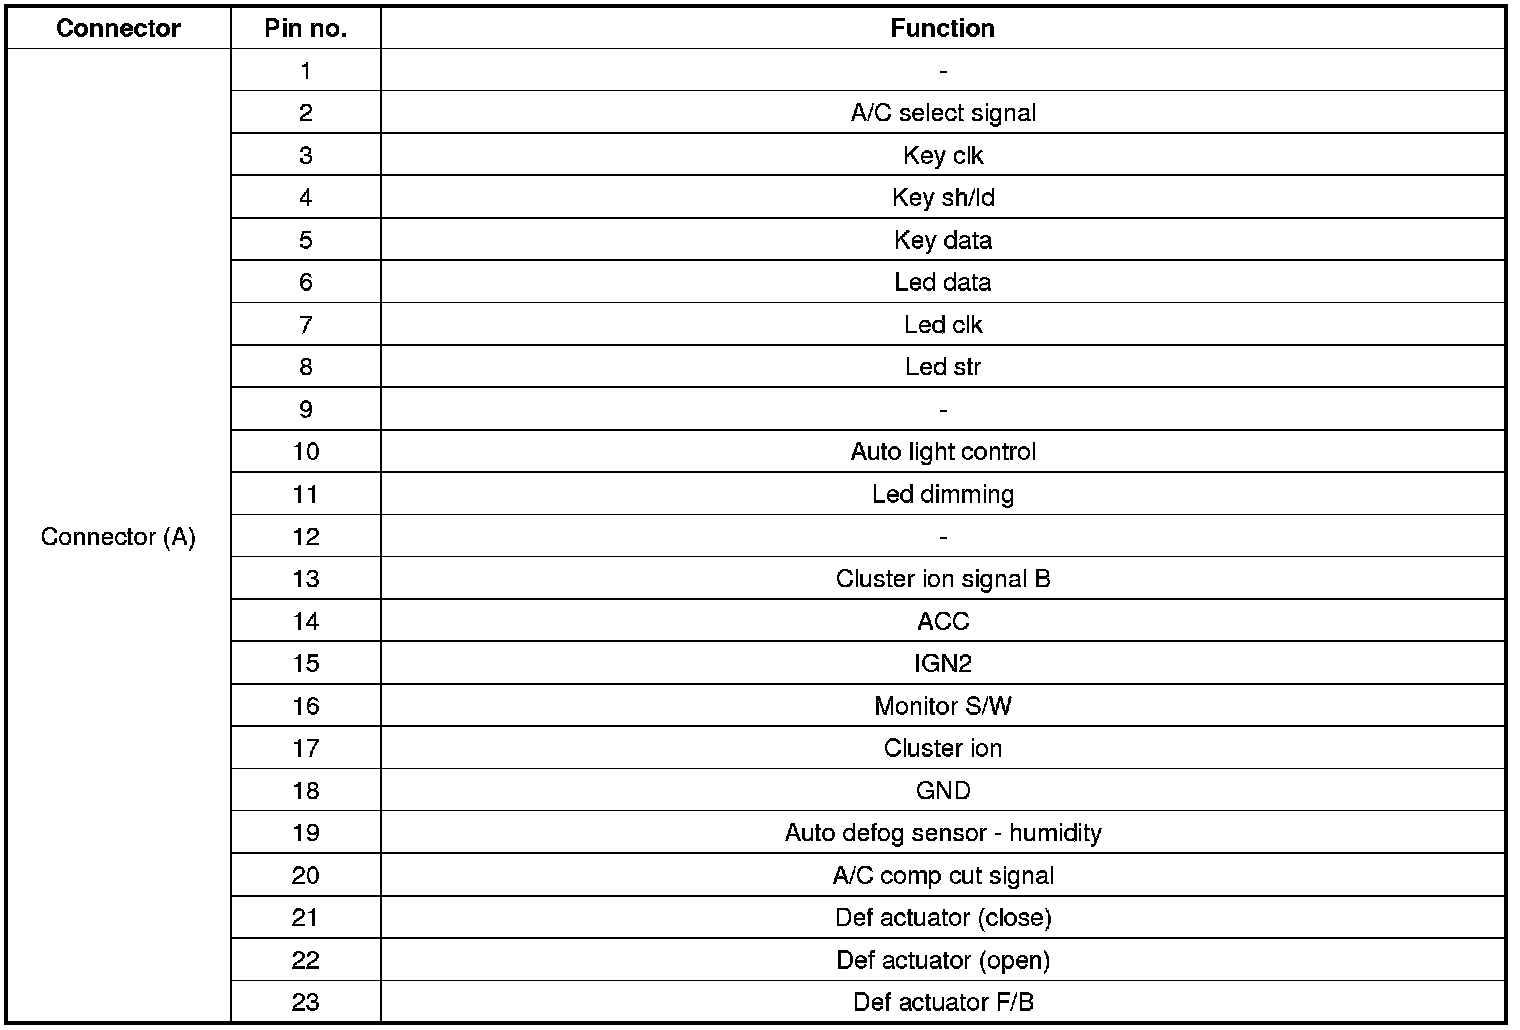
Task: Select the Cluster ion signal B cell
Action: click(942, 579)
